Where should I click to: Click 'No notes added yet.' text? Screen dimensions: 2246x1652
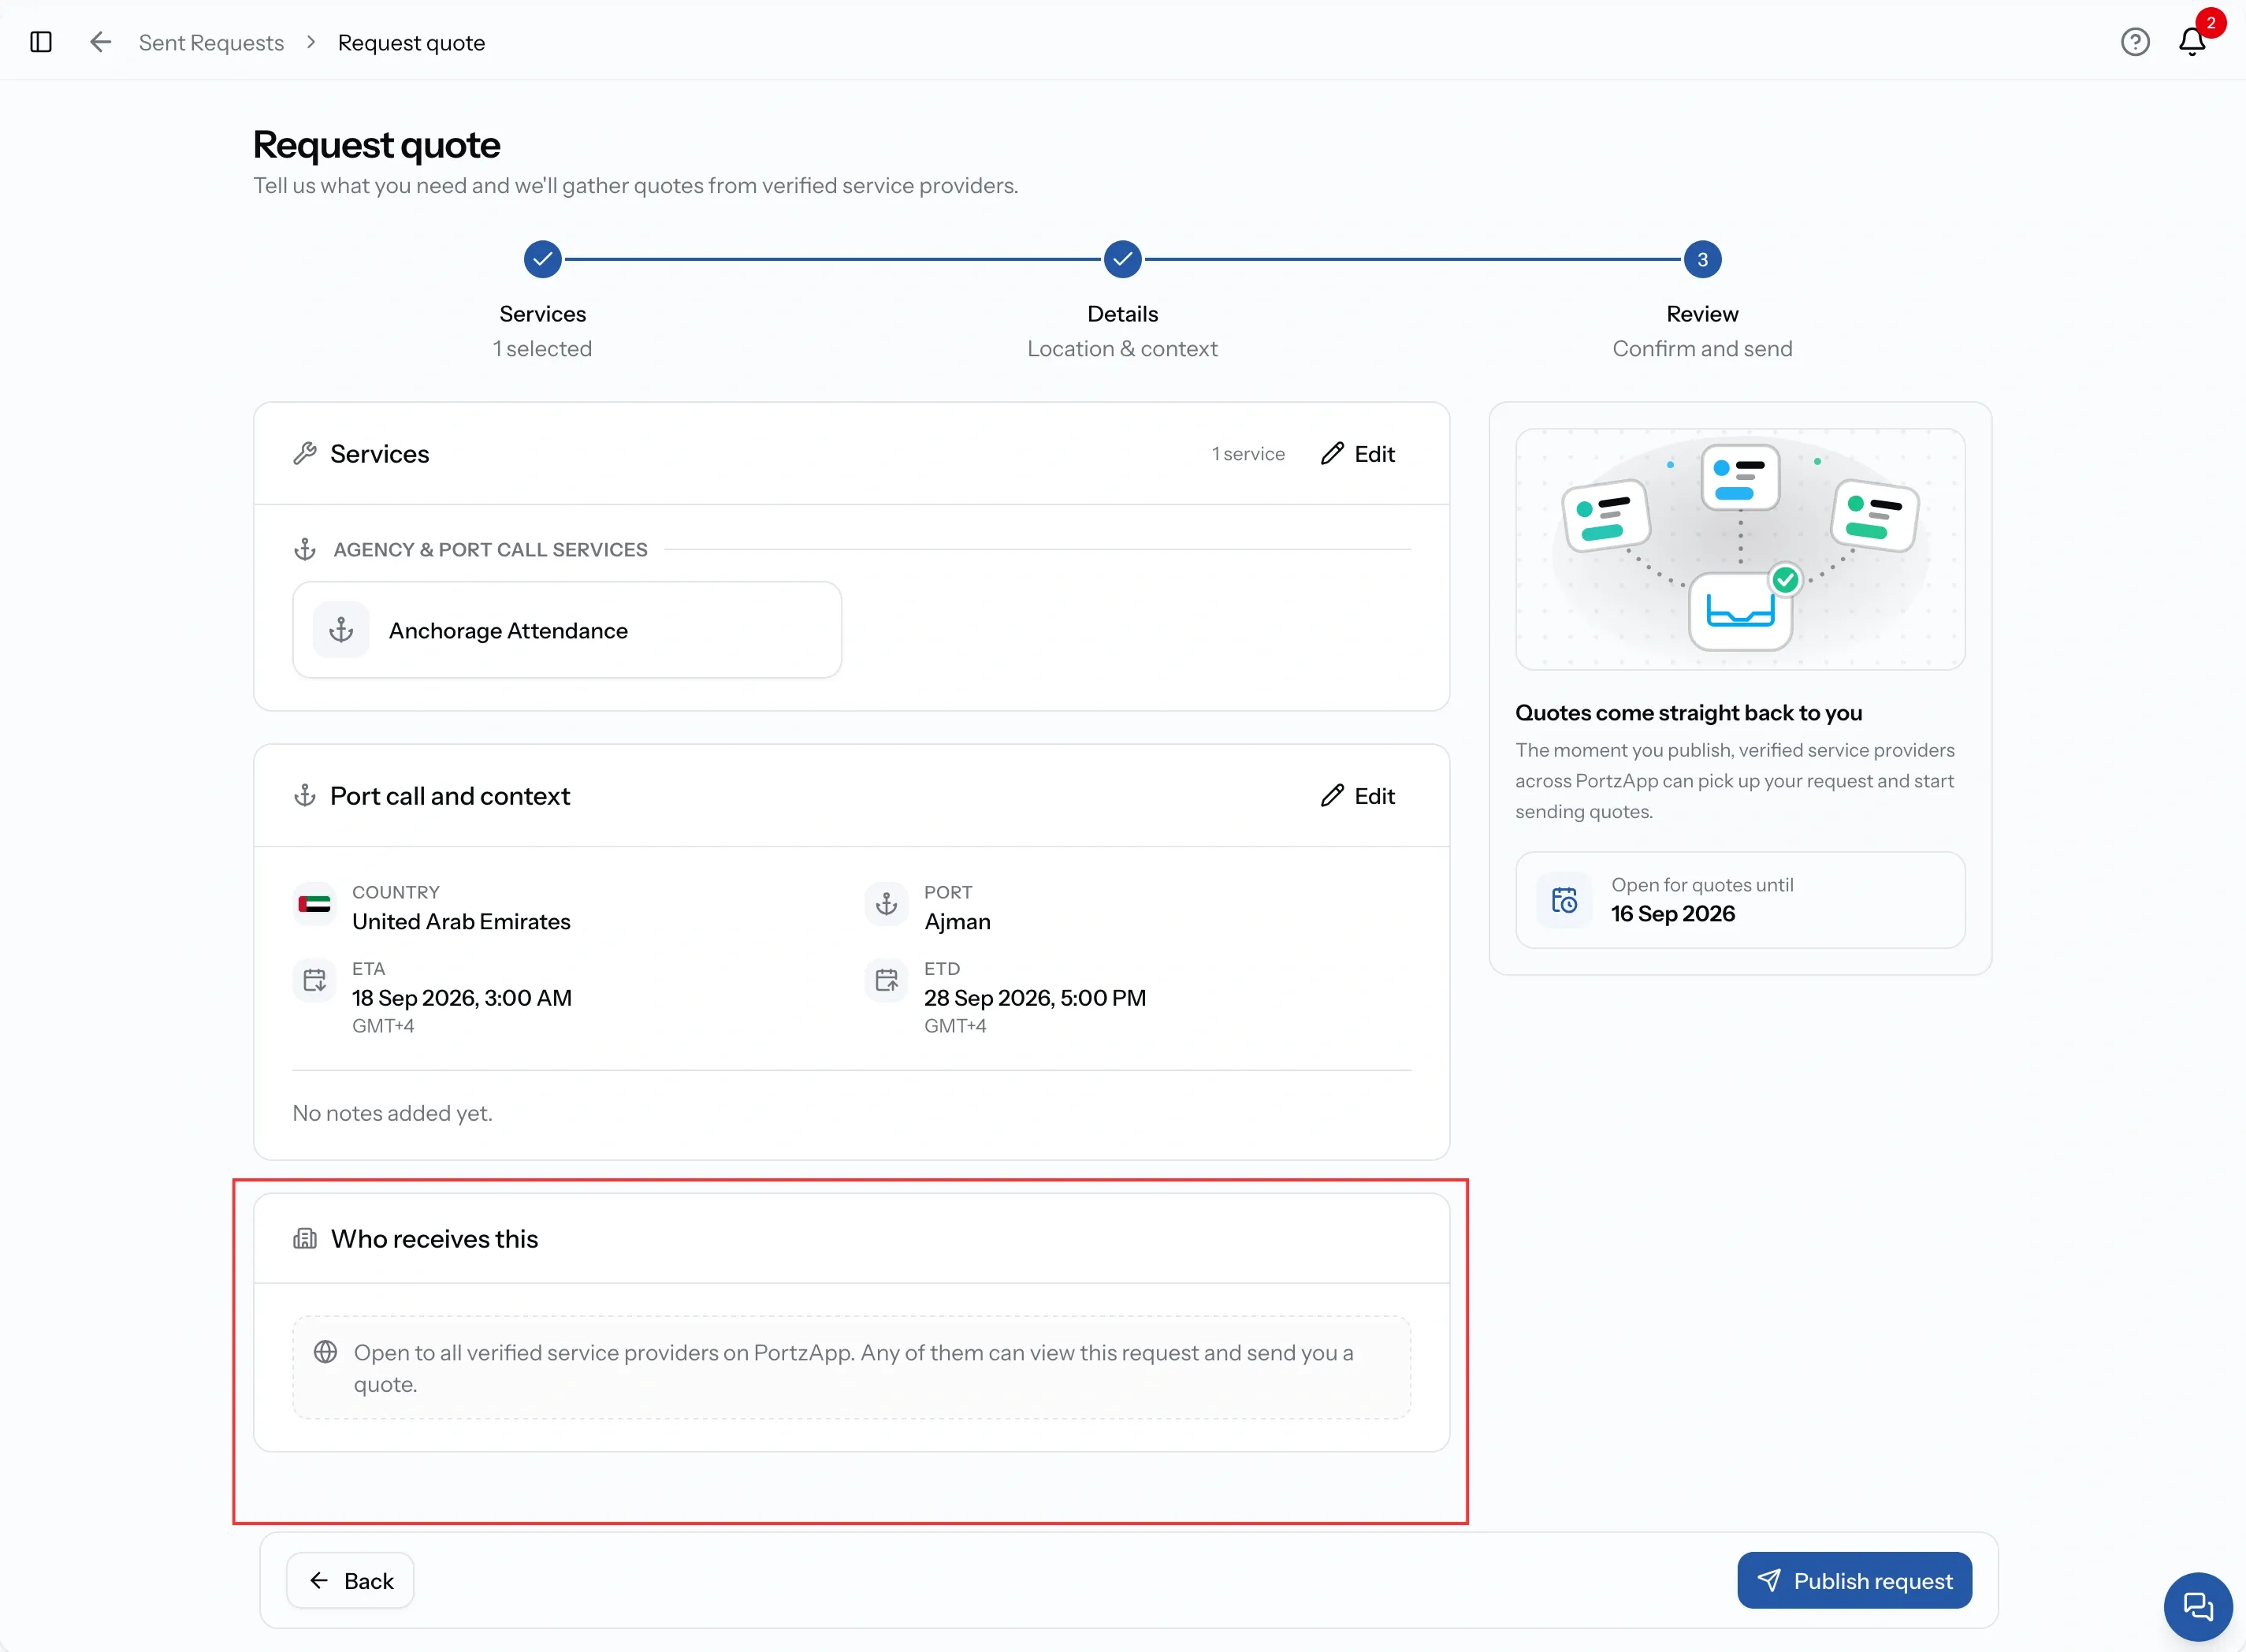[x=392, y=1113]
